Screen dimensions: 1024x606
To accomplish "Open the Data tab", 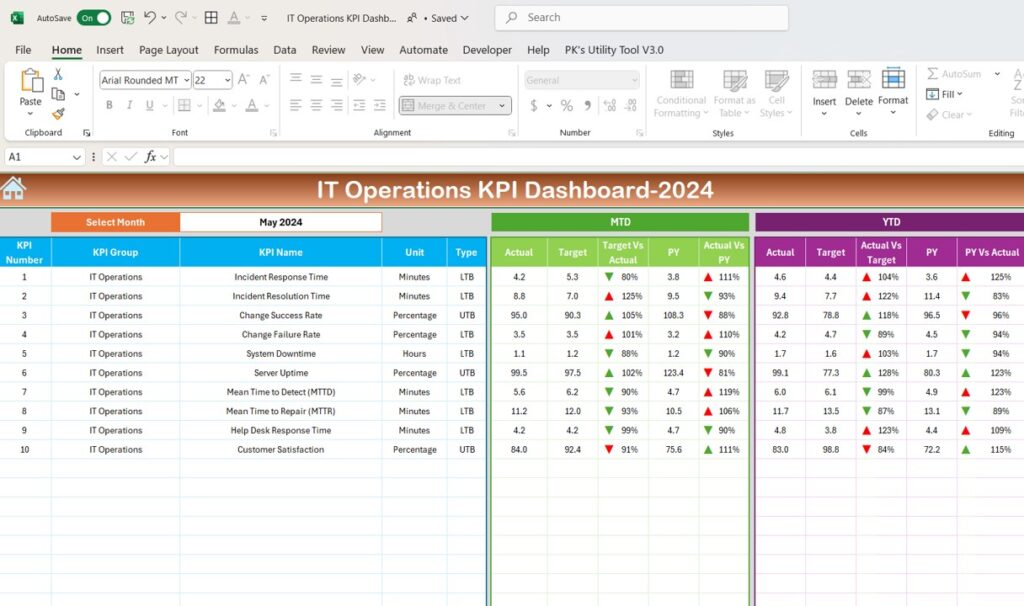I will [285, 50].
